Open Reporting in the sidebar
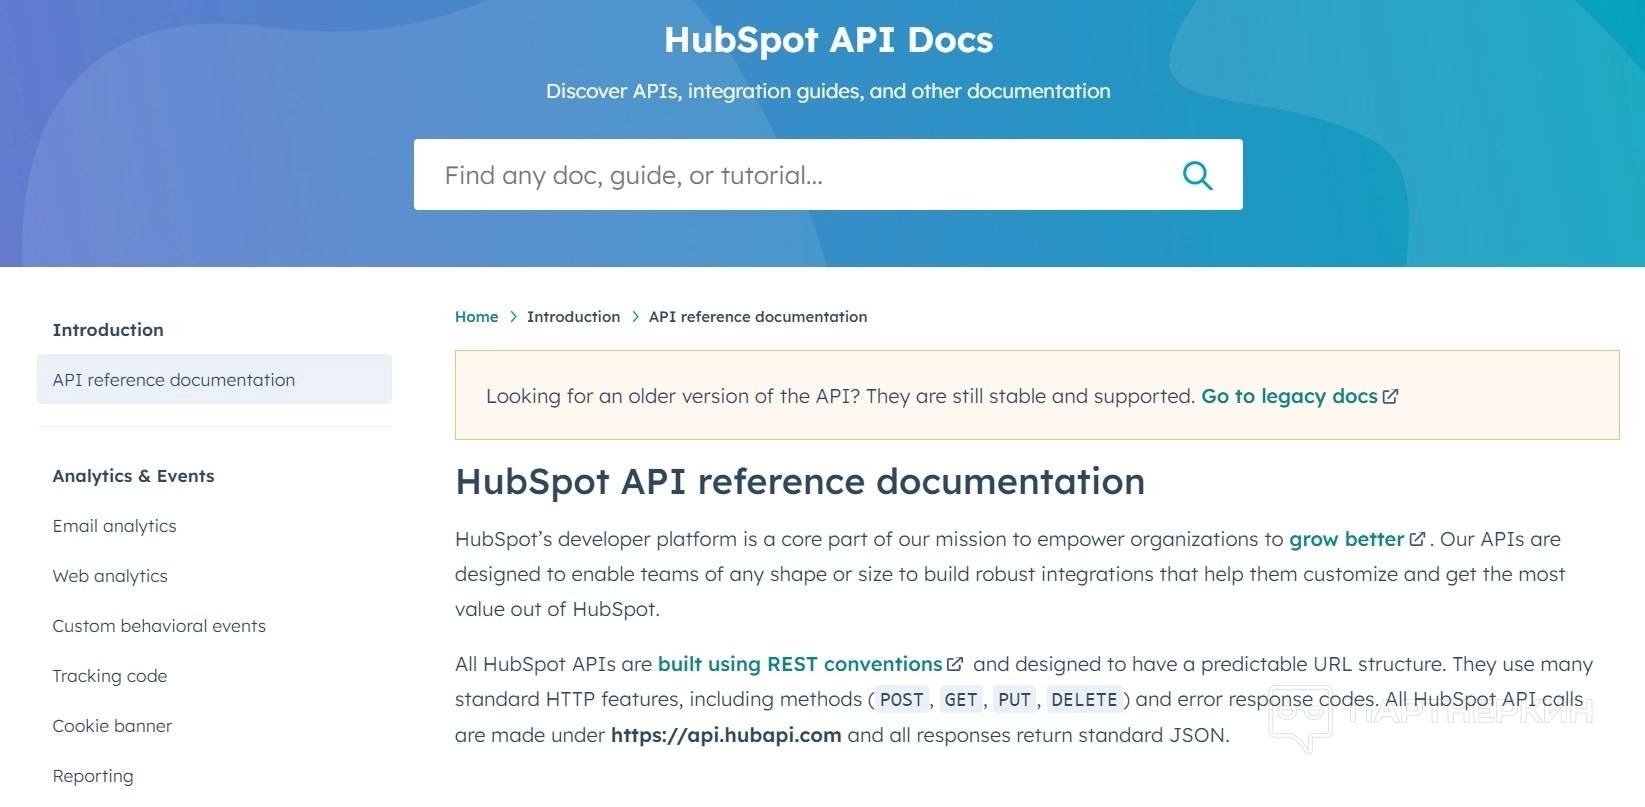 pyautogui.click(x=93, y=776)
